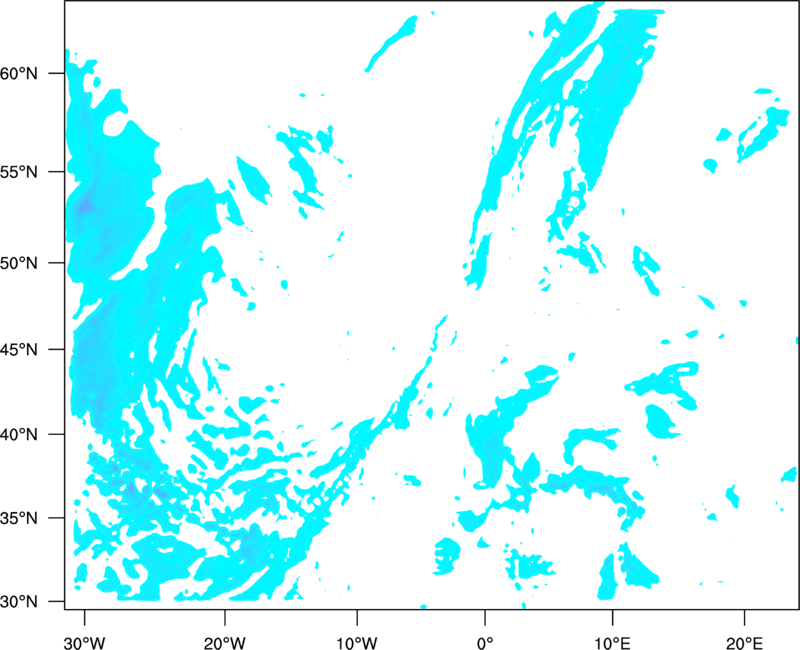This screenshot has height=650, width=800.
Task: Click the 0° longitude label
Action: tap(485, 643)
